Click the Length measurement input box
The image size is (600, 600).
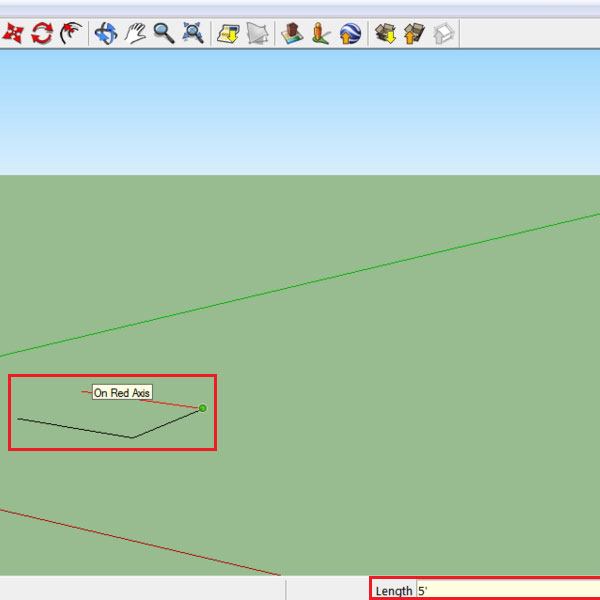coord(508,590)
